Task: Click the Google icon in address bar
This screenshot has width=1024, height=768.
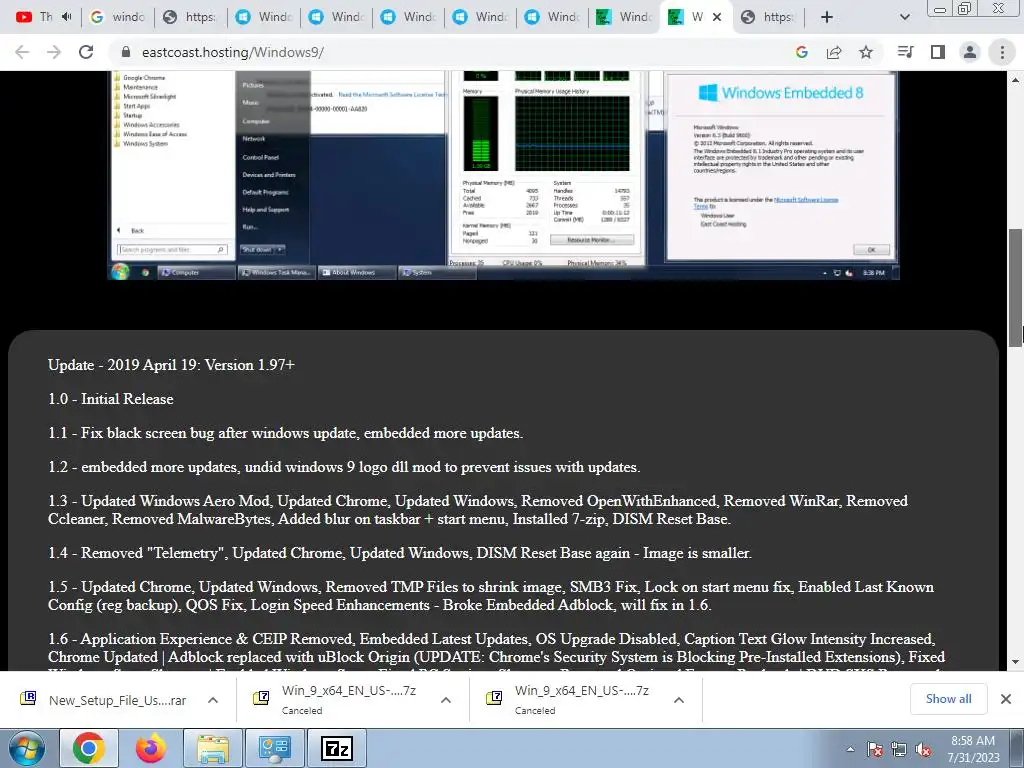Action: [802, 52]
